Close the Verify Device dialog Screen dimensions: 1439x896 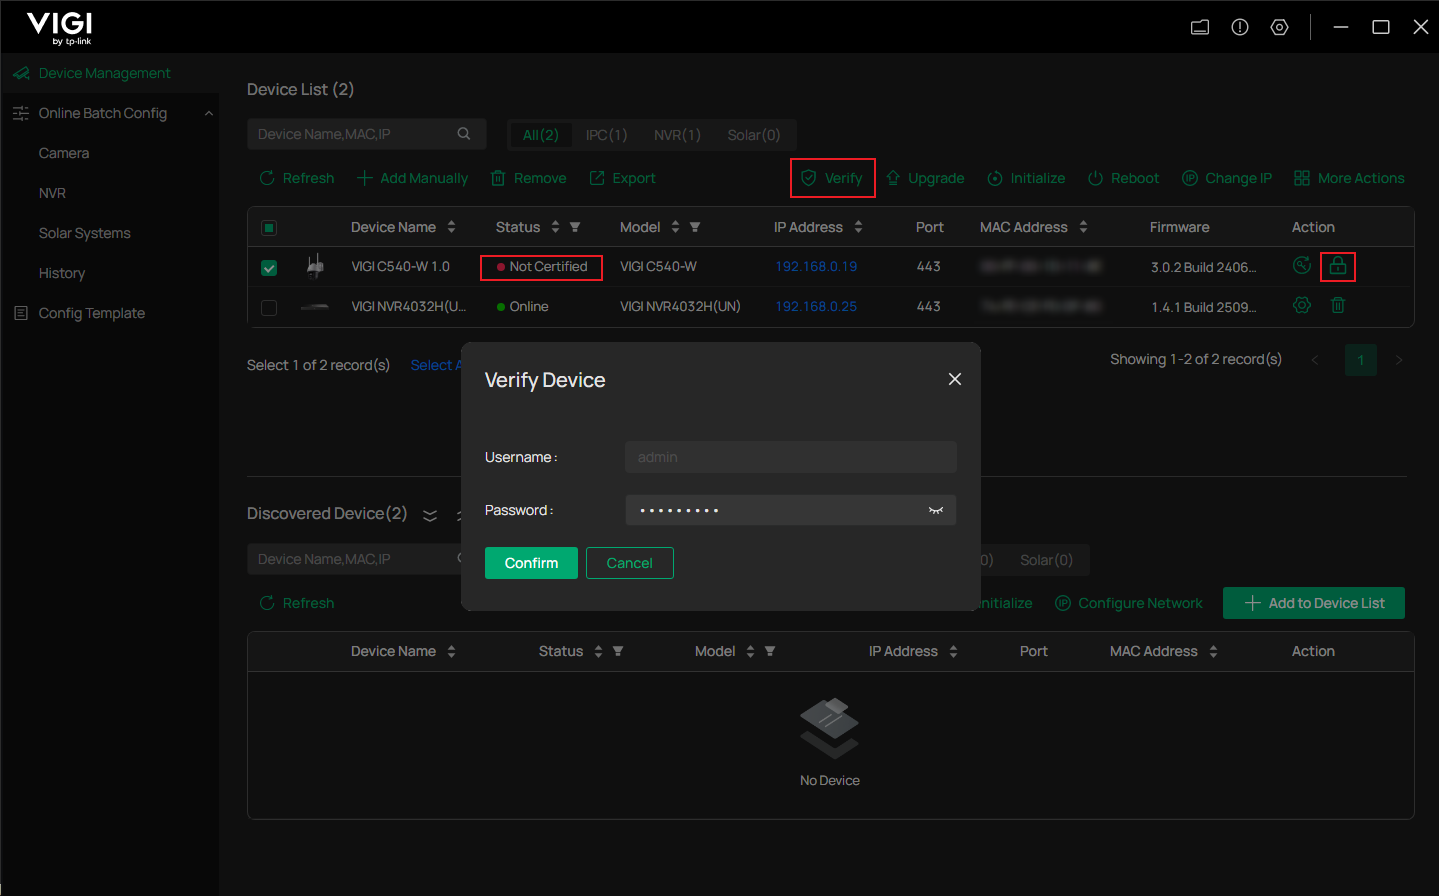coord(954,379)
